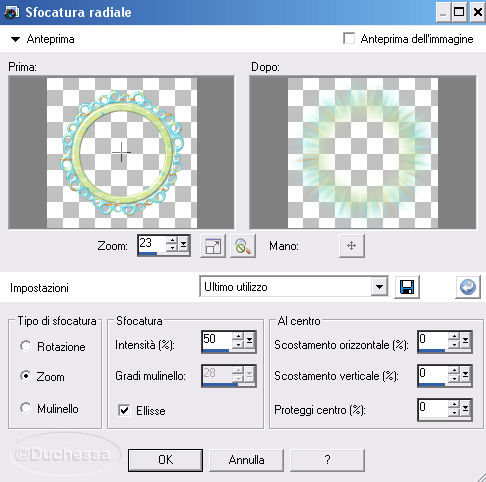Click the Proteggi centro value field

433,408
